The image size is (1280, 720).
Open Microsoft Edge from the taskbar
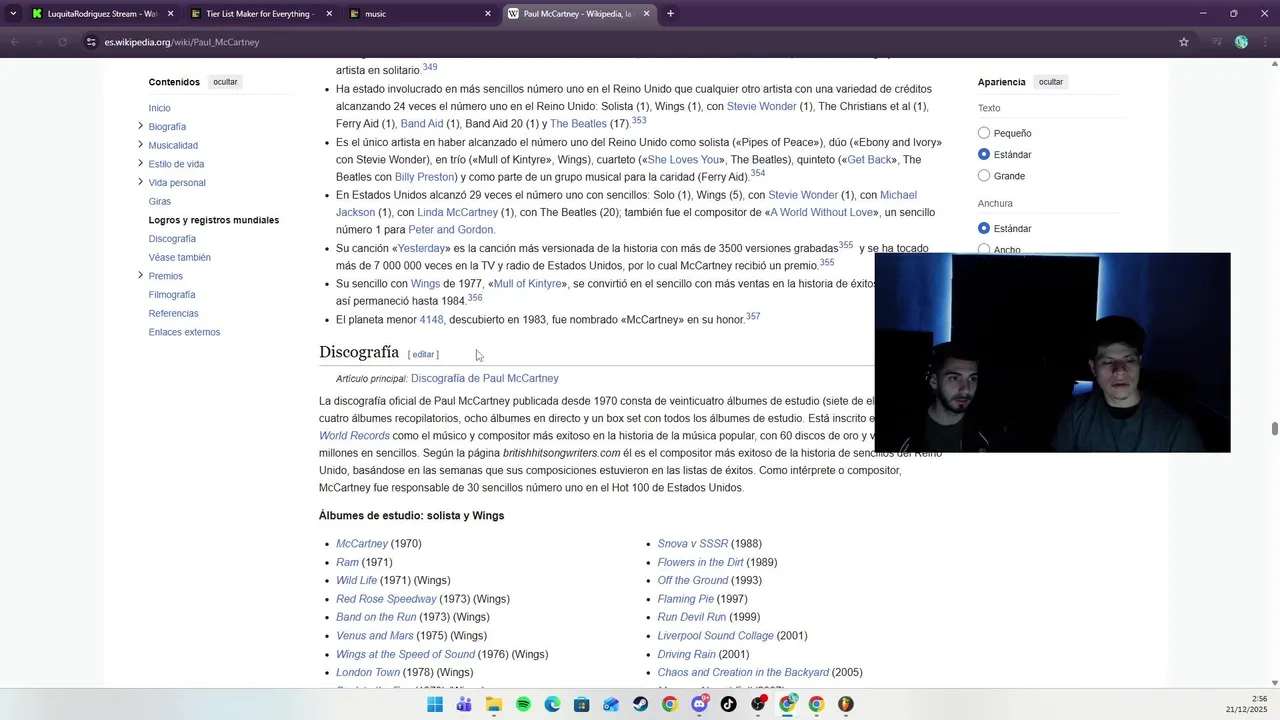point(552,704)
